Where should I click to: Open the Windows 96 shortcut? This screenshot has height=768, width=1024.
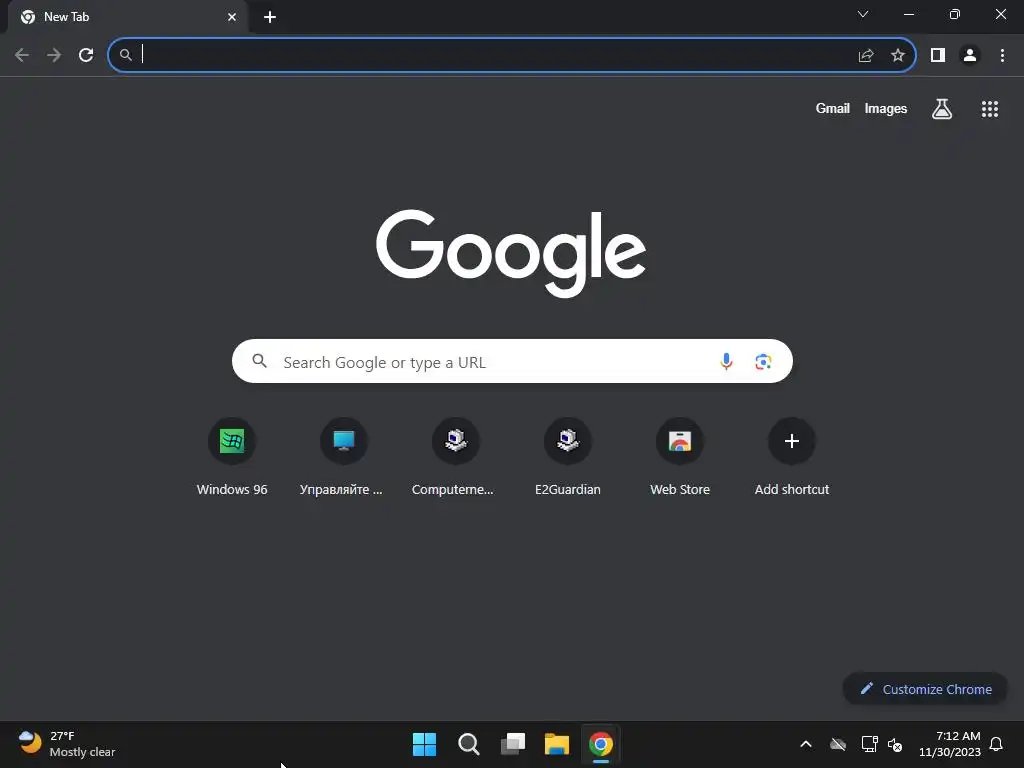click(x=232, y=456)
